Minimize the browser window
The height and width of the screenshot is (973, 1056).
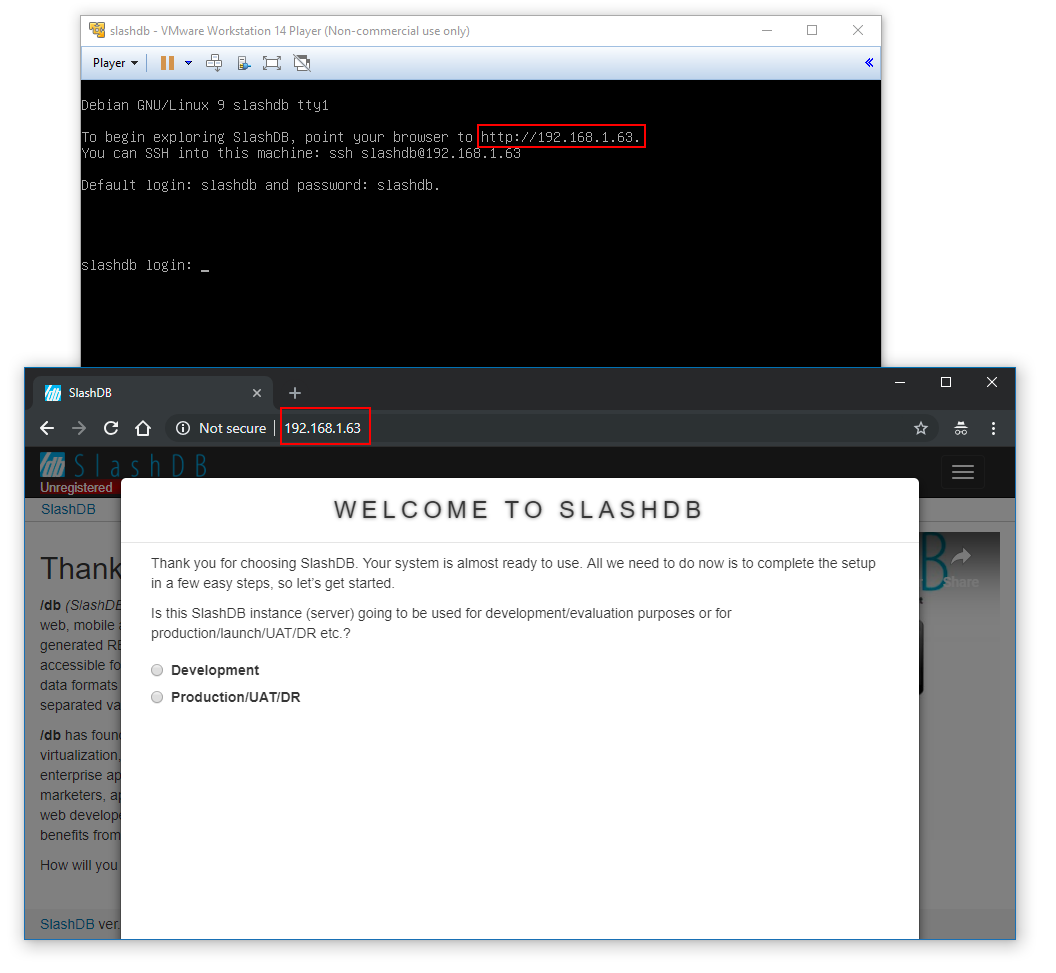(x=900, y=382)
